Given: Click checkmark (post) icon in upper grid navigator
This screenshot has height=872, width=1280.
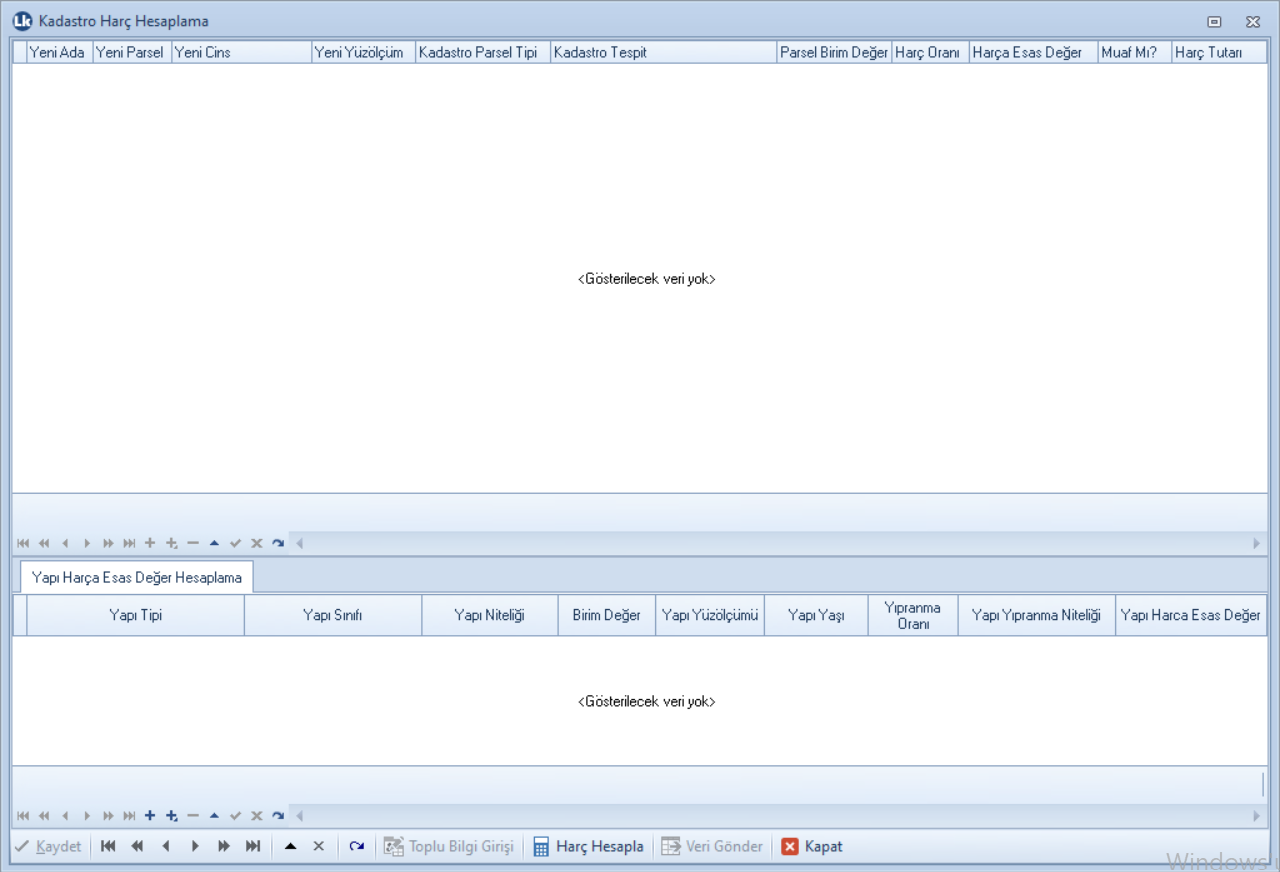Looking at the screenshot, I should 235,543.
